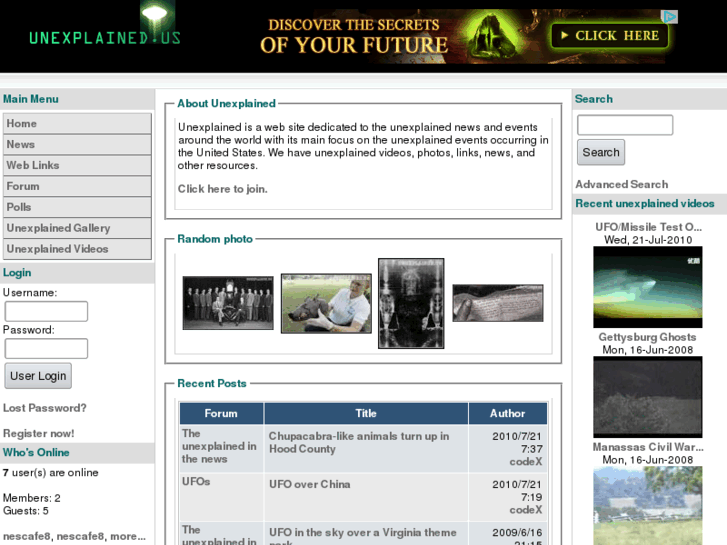Open the Advanced Search link

click(x=622, y=185)
